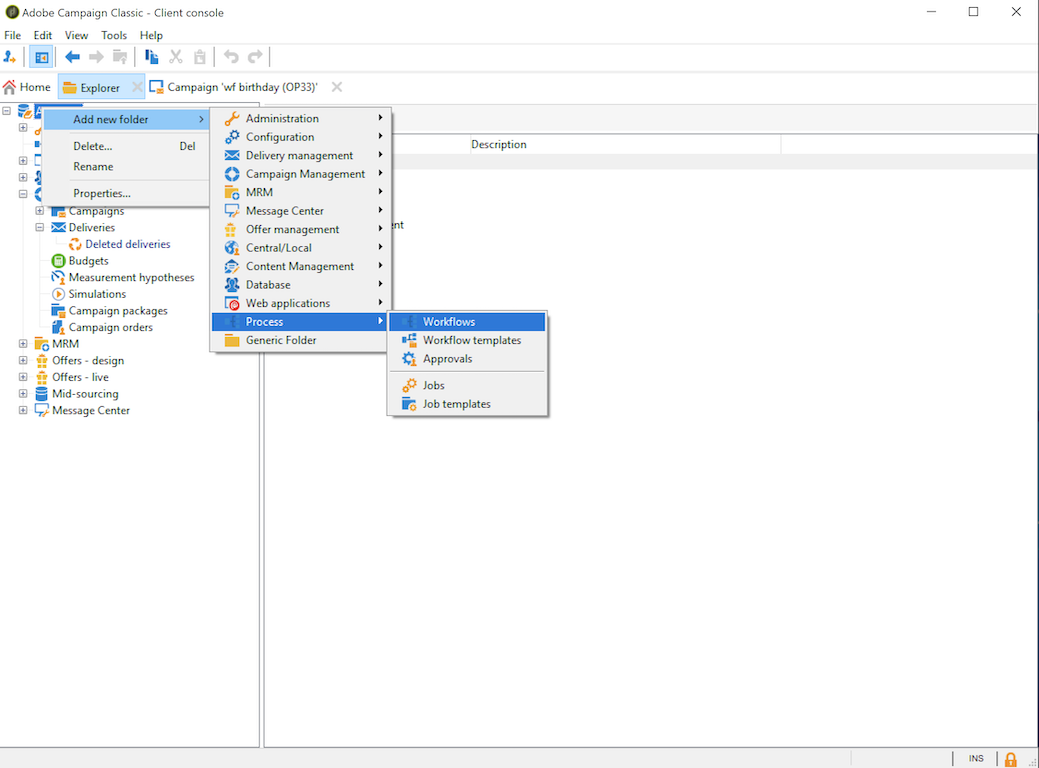Click the Campaign Management circle icon

(x=232, y=174)
